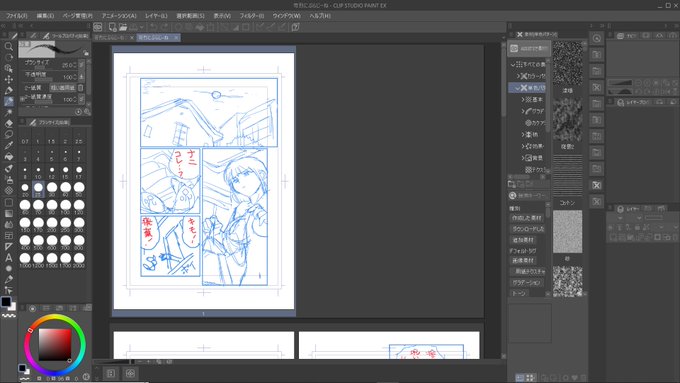Select the Ruler tool

(8, 246)
